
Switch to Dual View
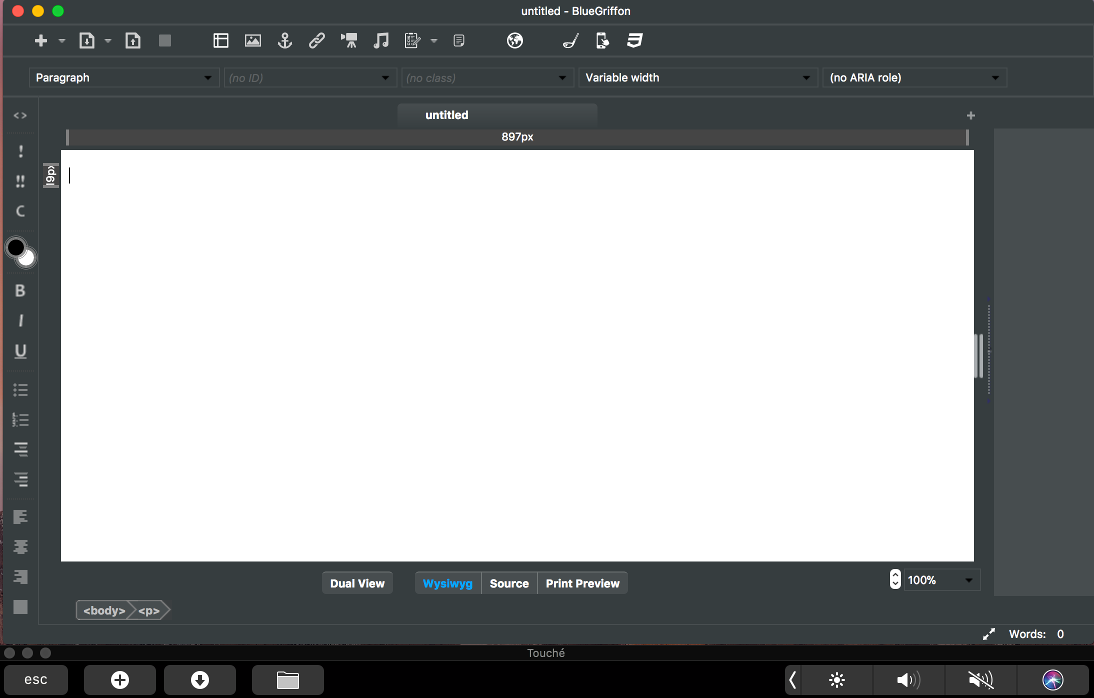(357, 584)
